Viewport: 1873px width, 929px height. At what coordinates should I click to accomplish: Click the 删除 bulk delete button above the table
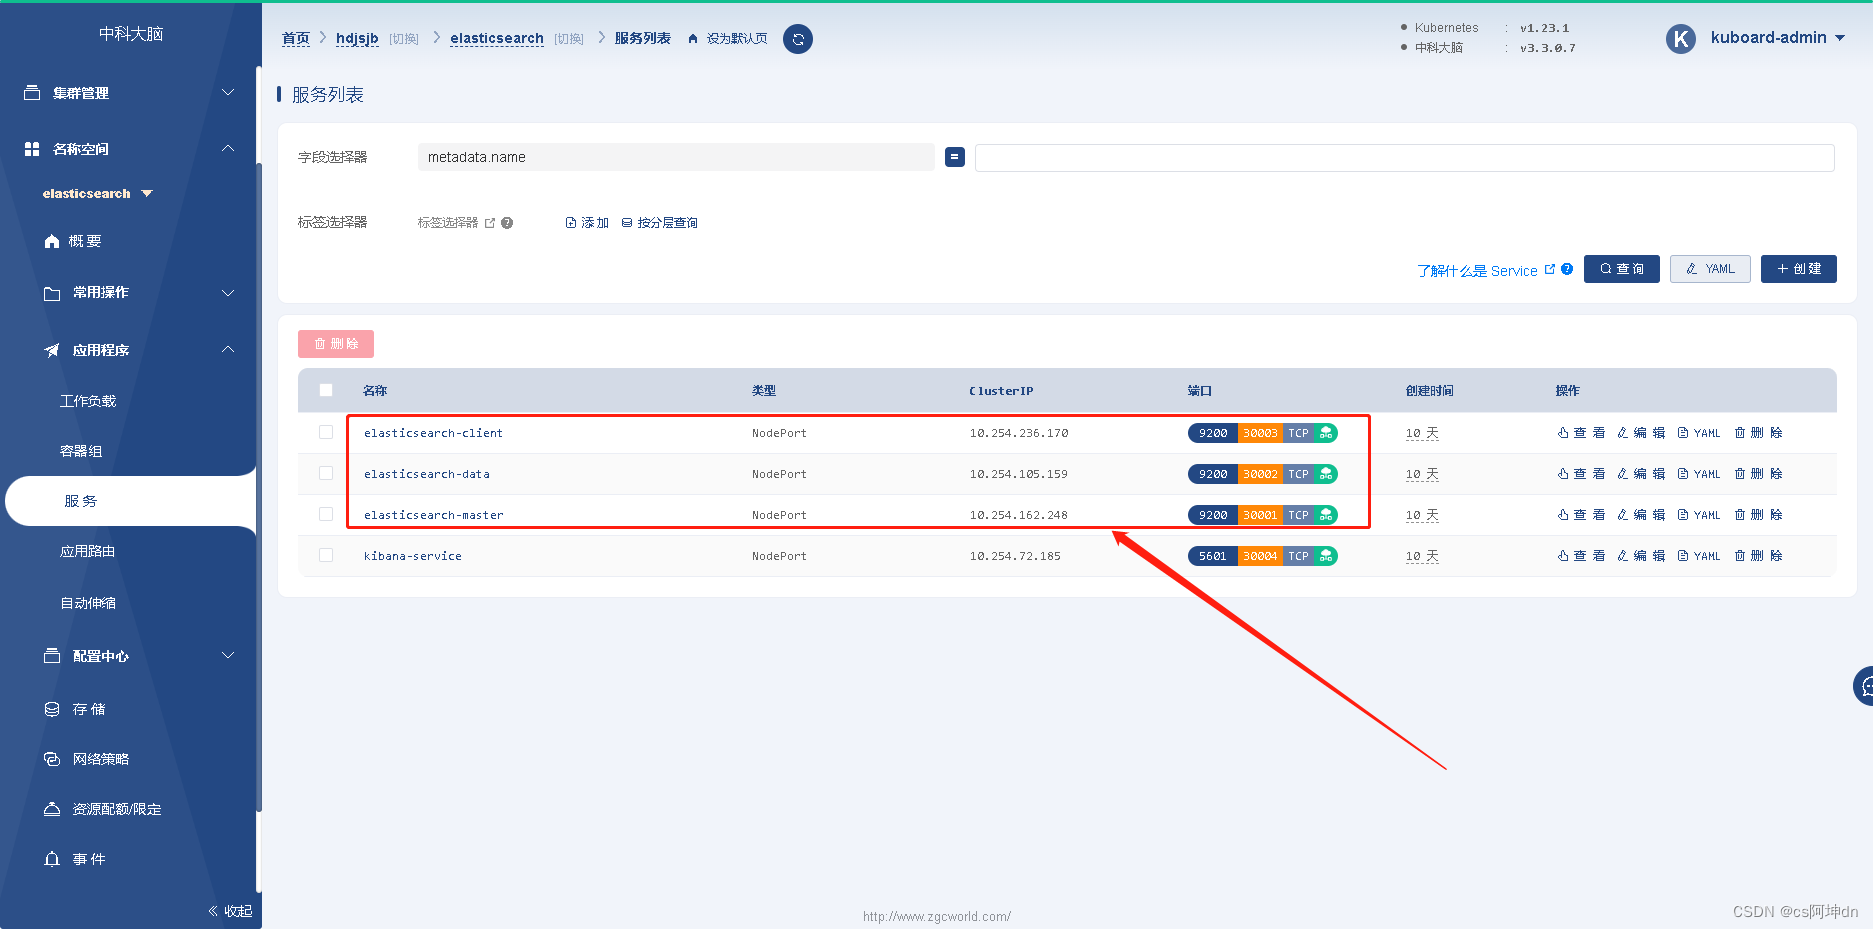[336, 344]
